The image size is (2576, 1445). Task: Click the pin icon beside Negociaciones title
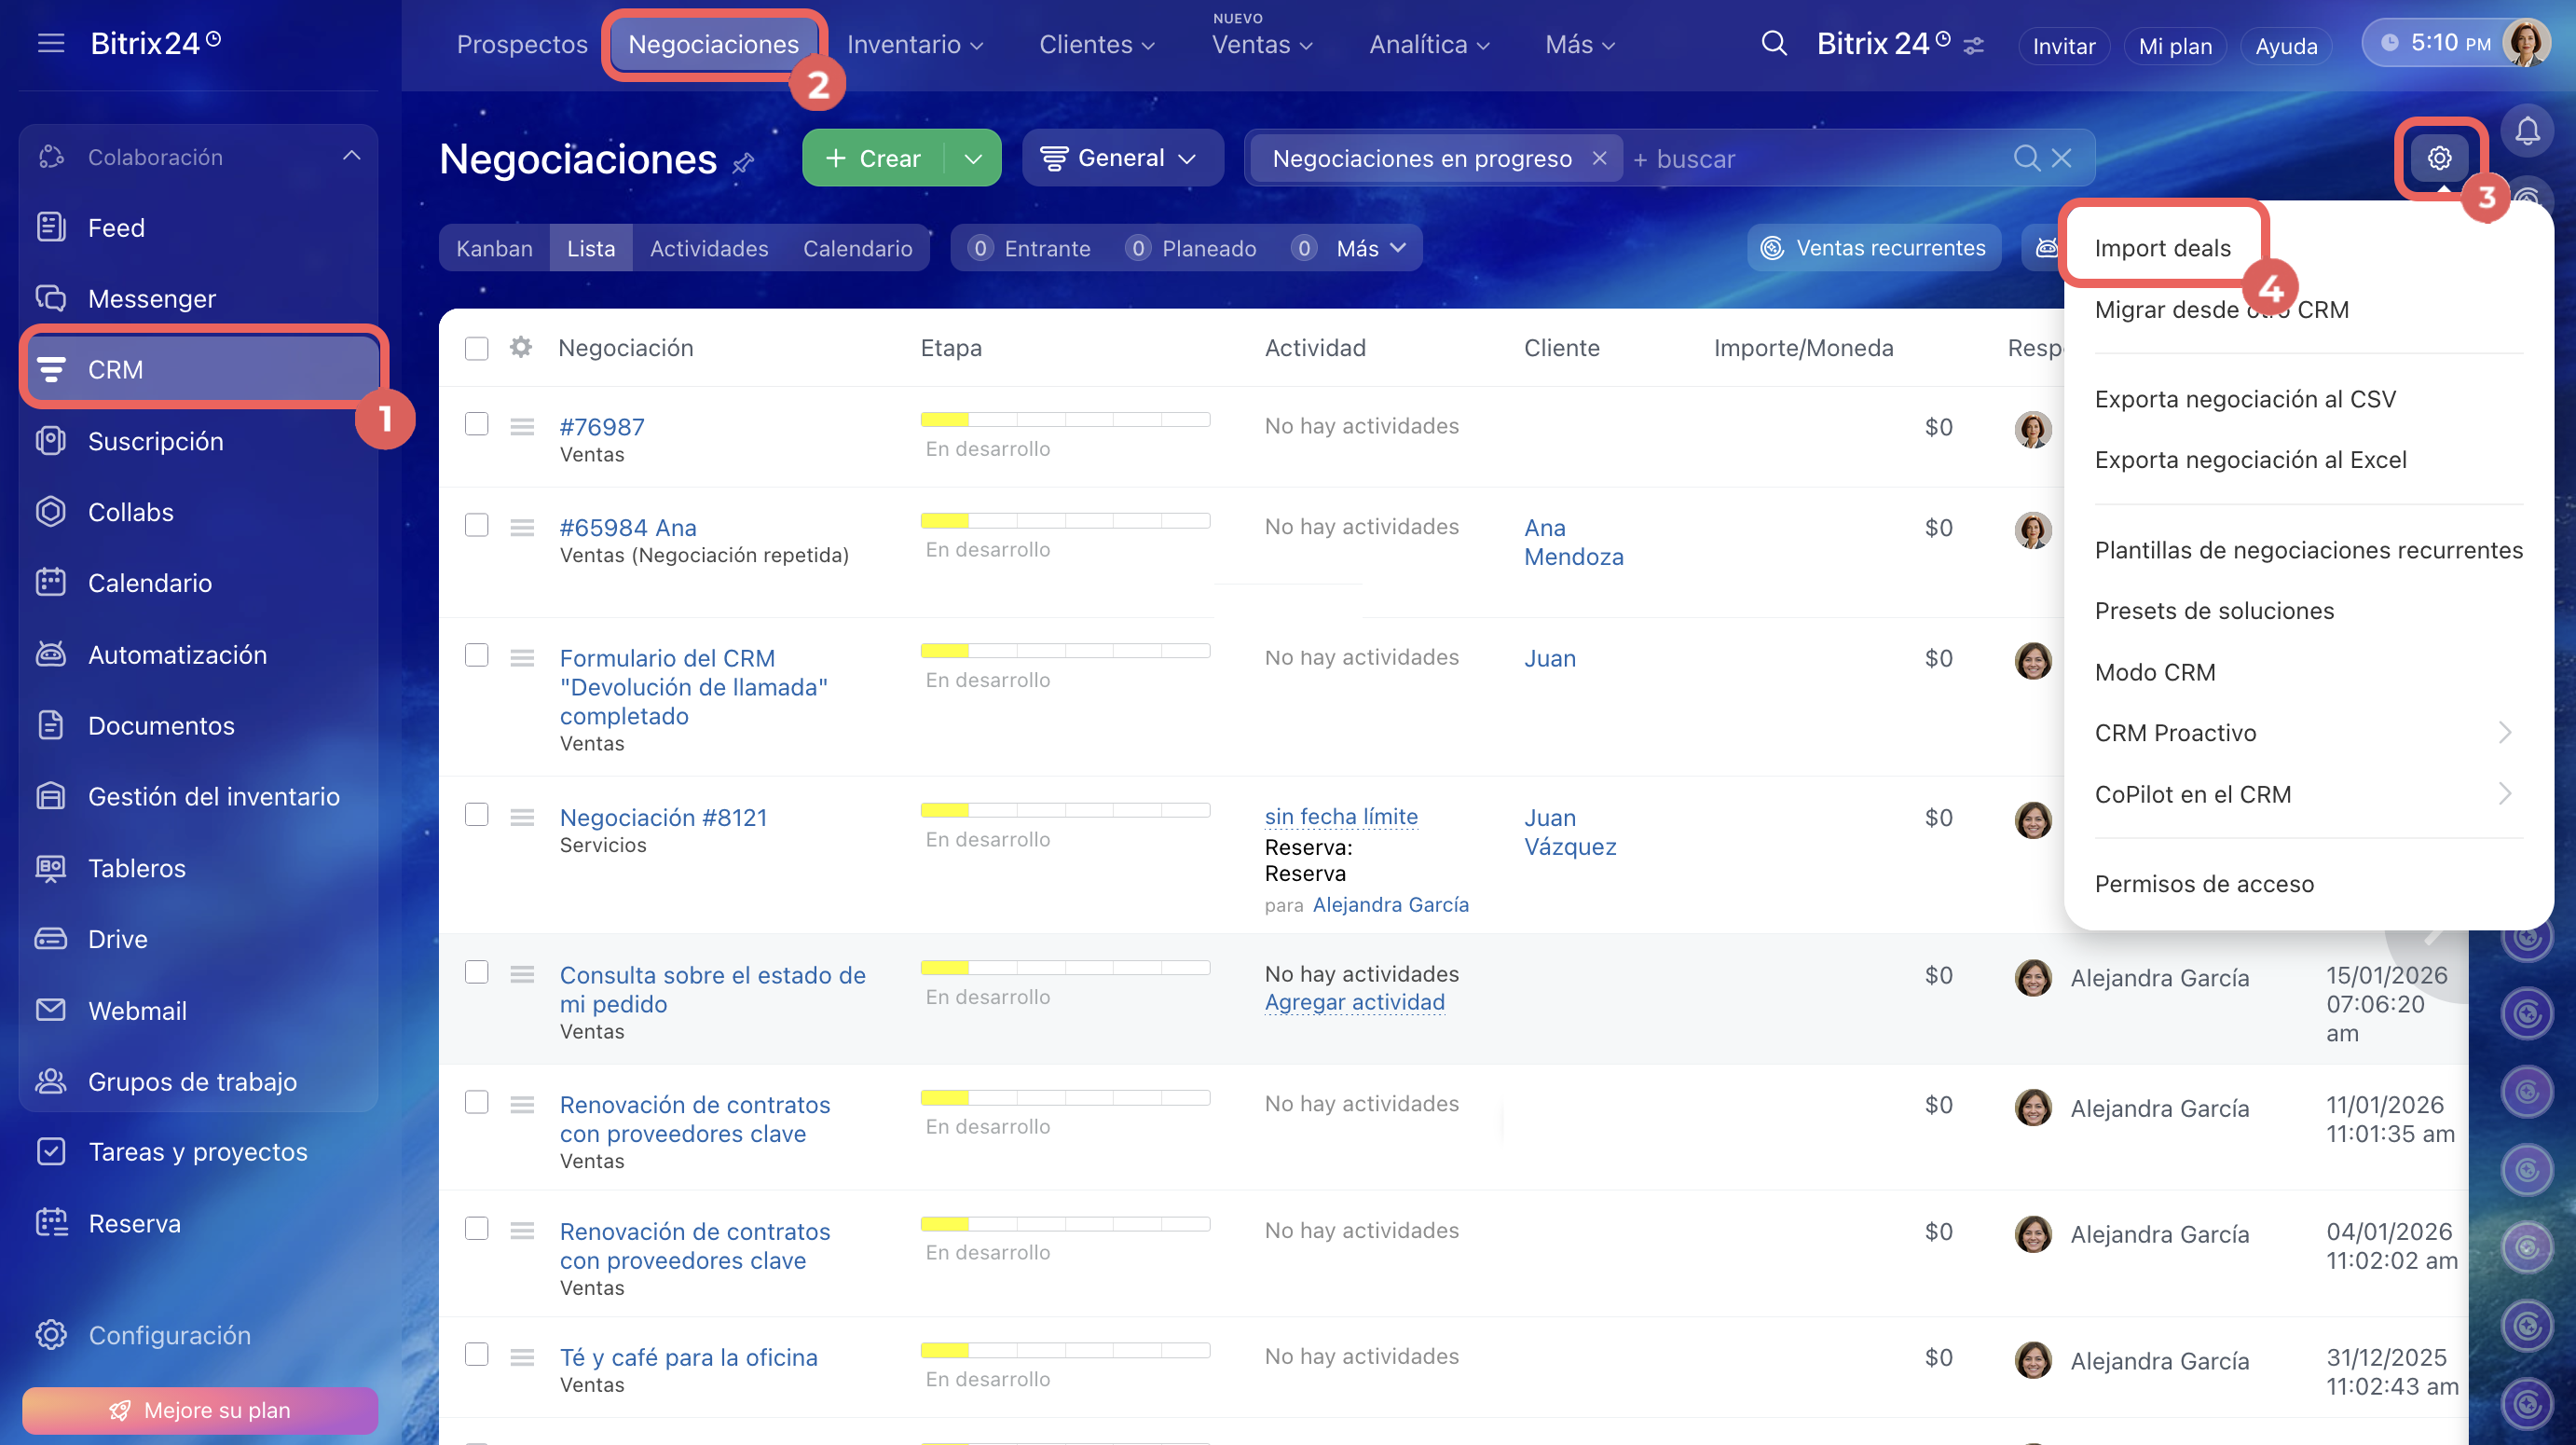tap(743, 163)
